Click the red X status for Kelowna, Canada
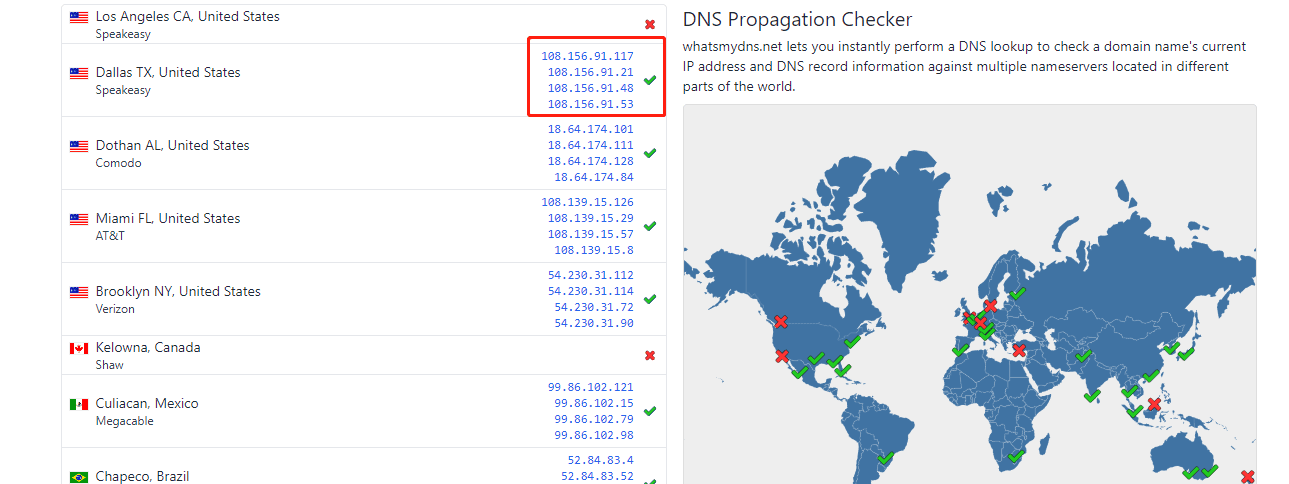 click(650, 355)
